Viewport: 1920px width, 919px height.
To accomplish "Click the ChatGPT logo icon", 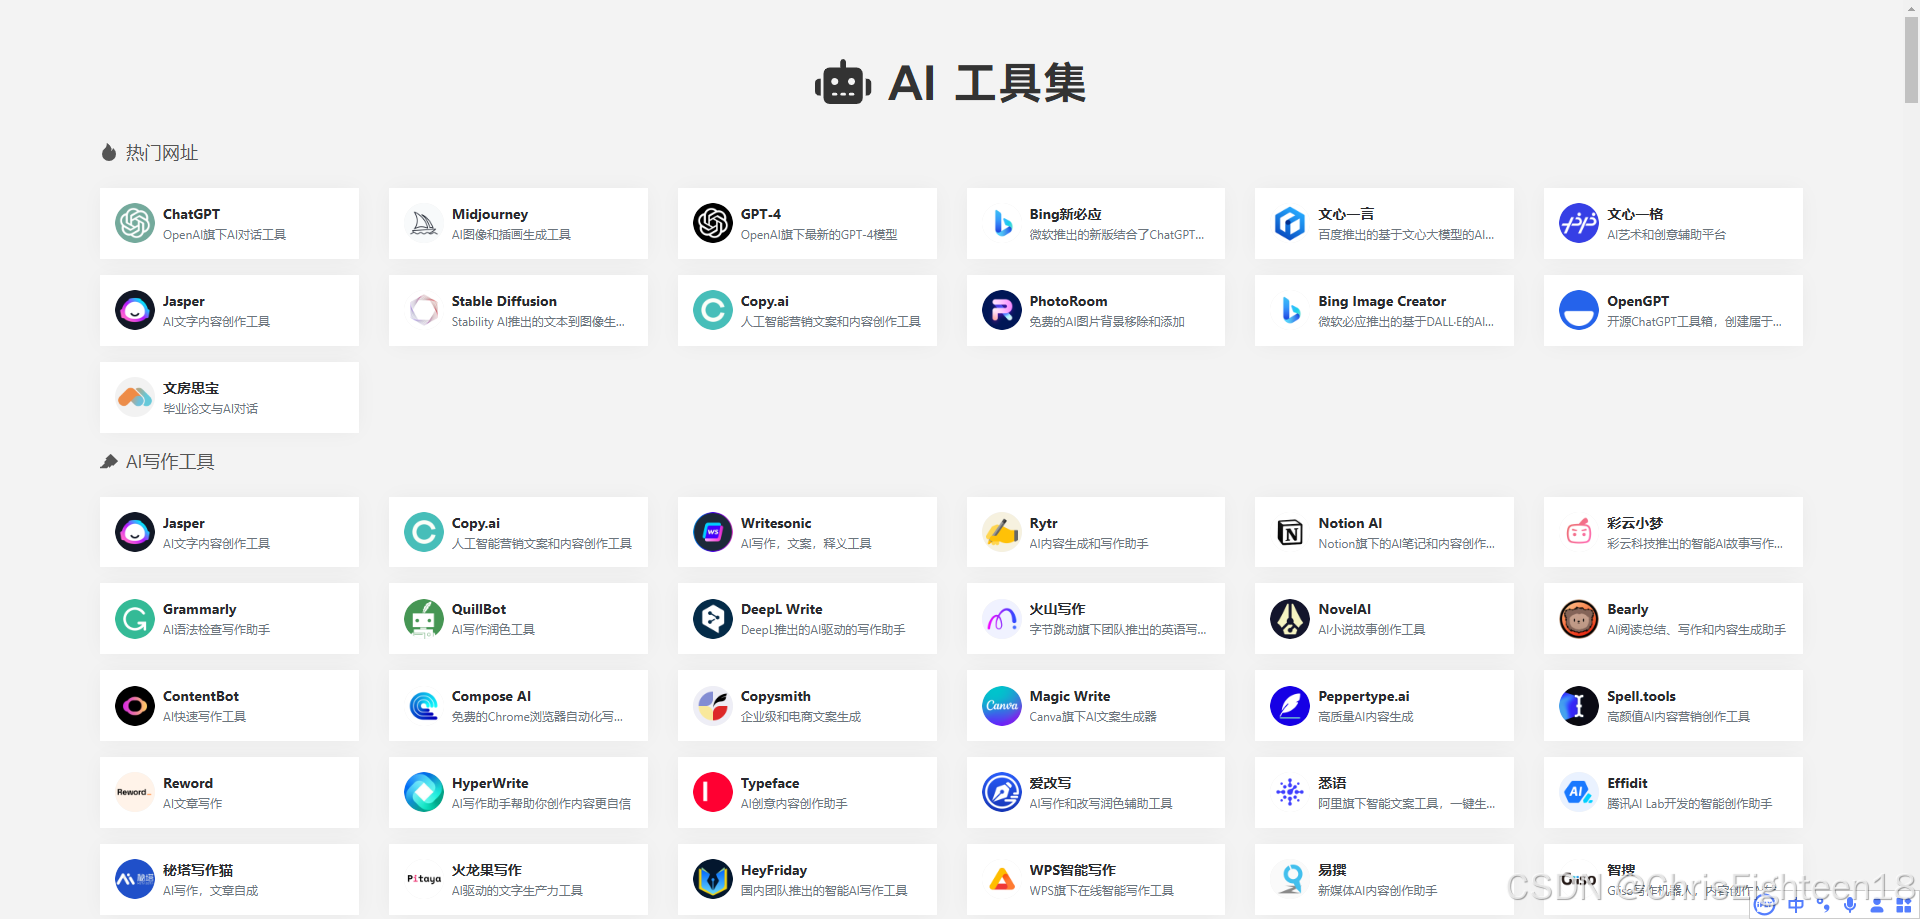I will pyautogui.click(x=134, y=223).
